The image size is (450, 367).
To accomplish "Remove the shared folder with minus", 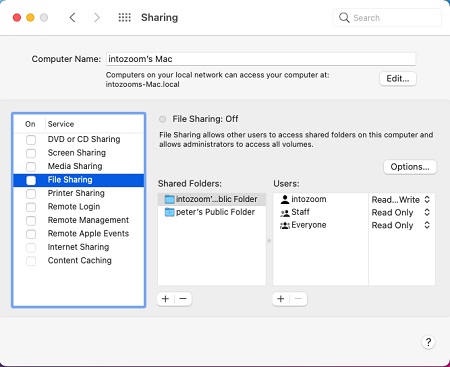I will coord(183,299).
